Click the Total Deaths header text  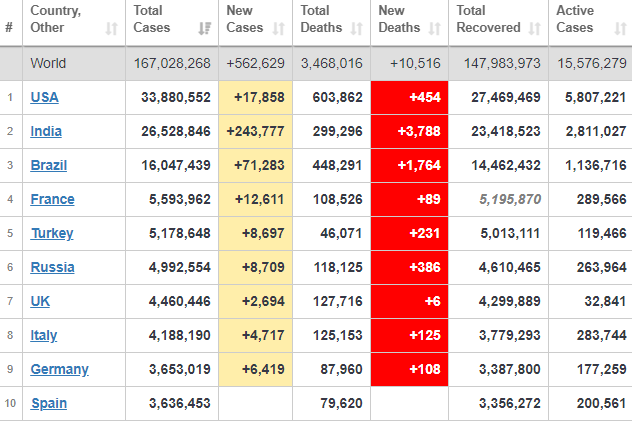tap(321, 19)
